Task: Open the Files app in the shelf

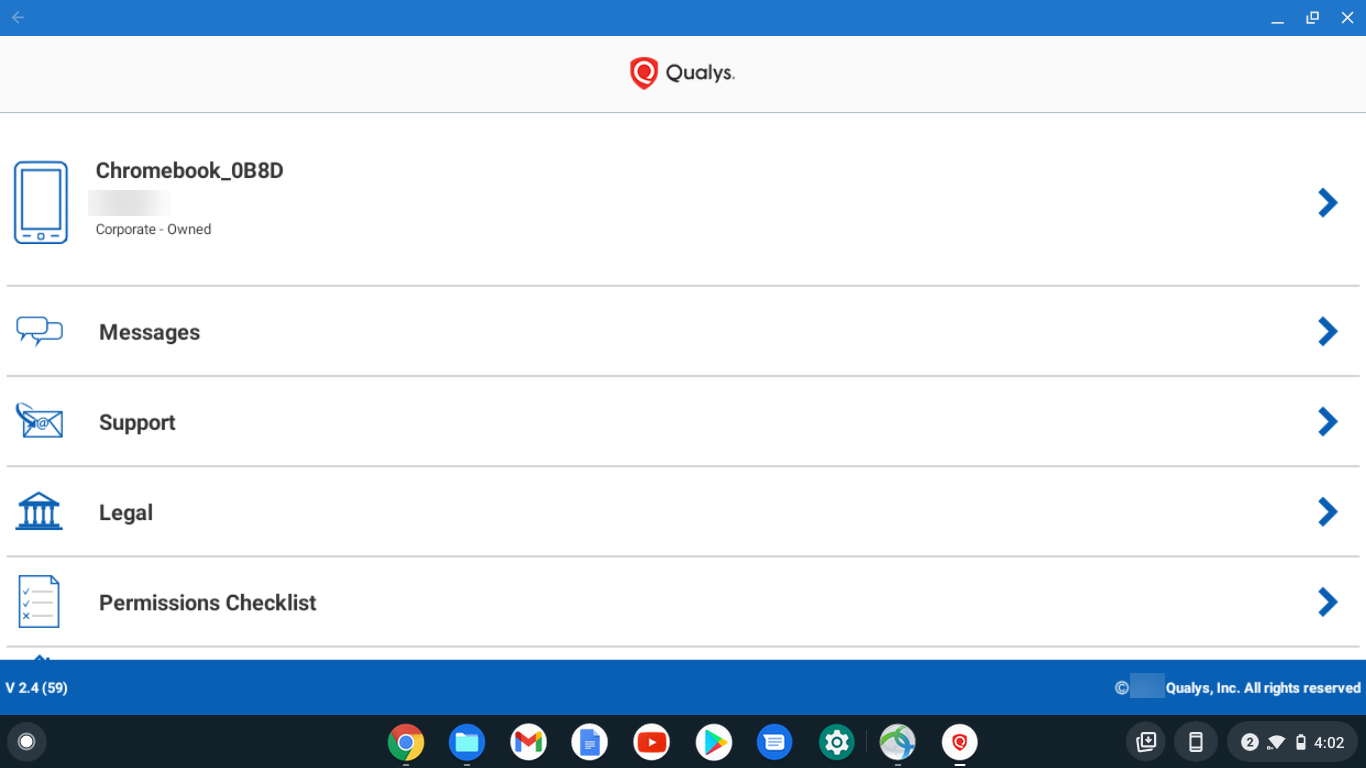Action: click(x=467, y=742)
